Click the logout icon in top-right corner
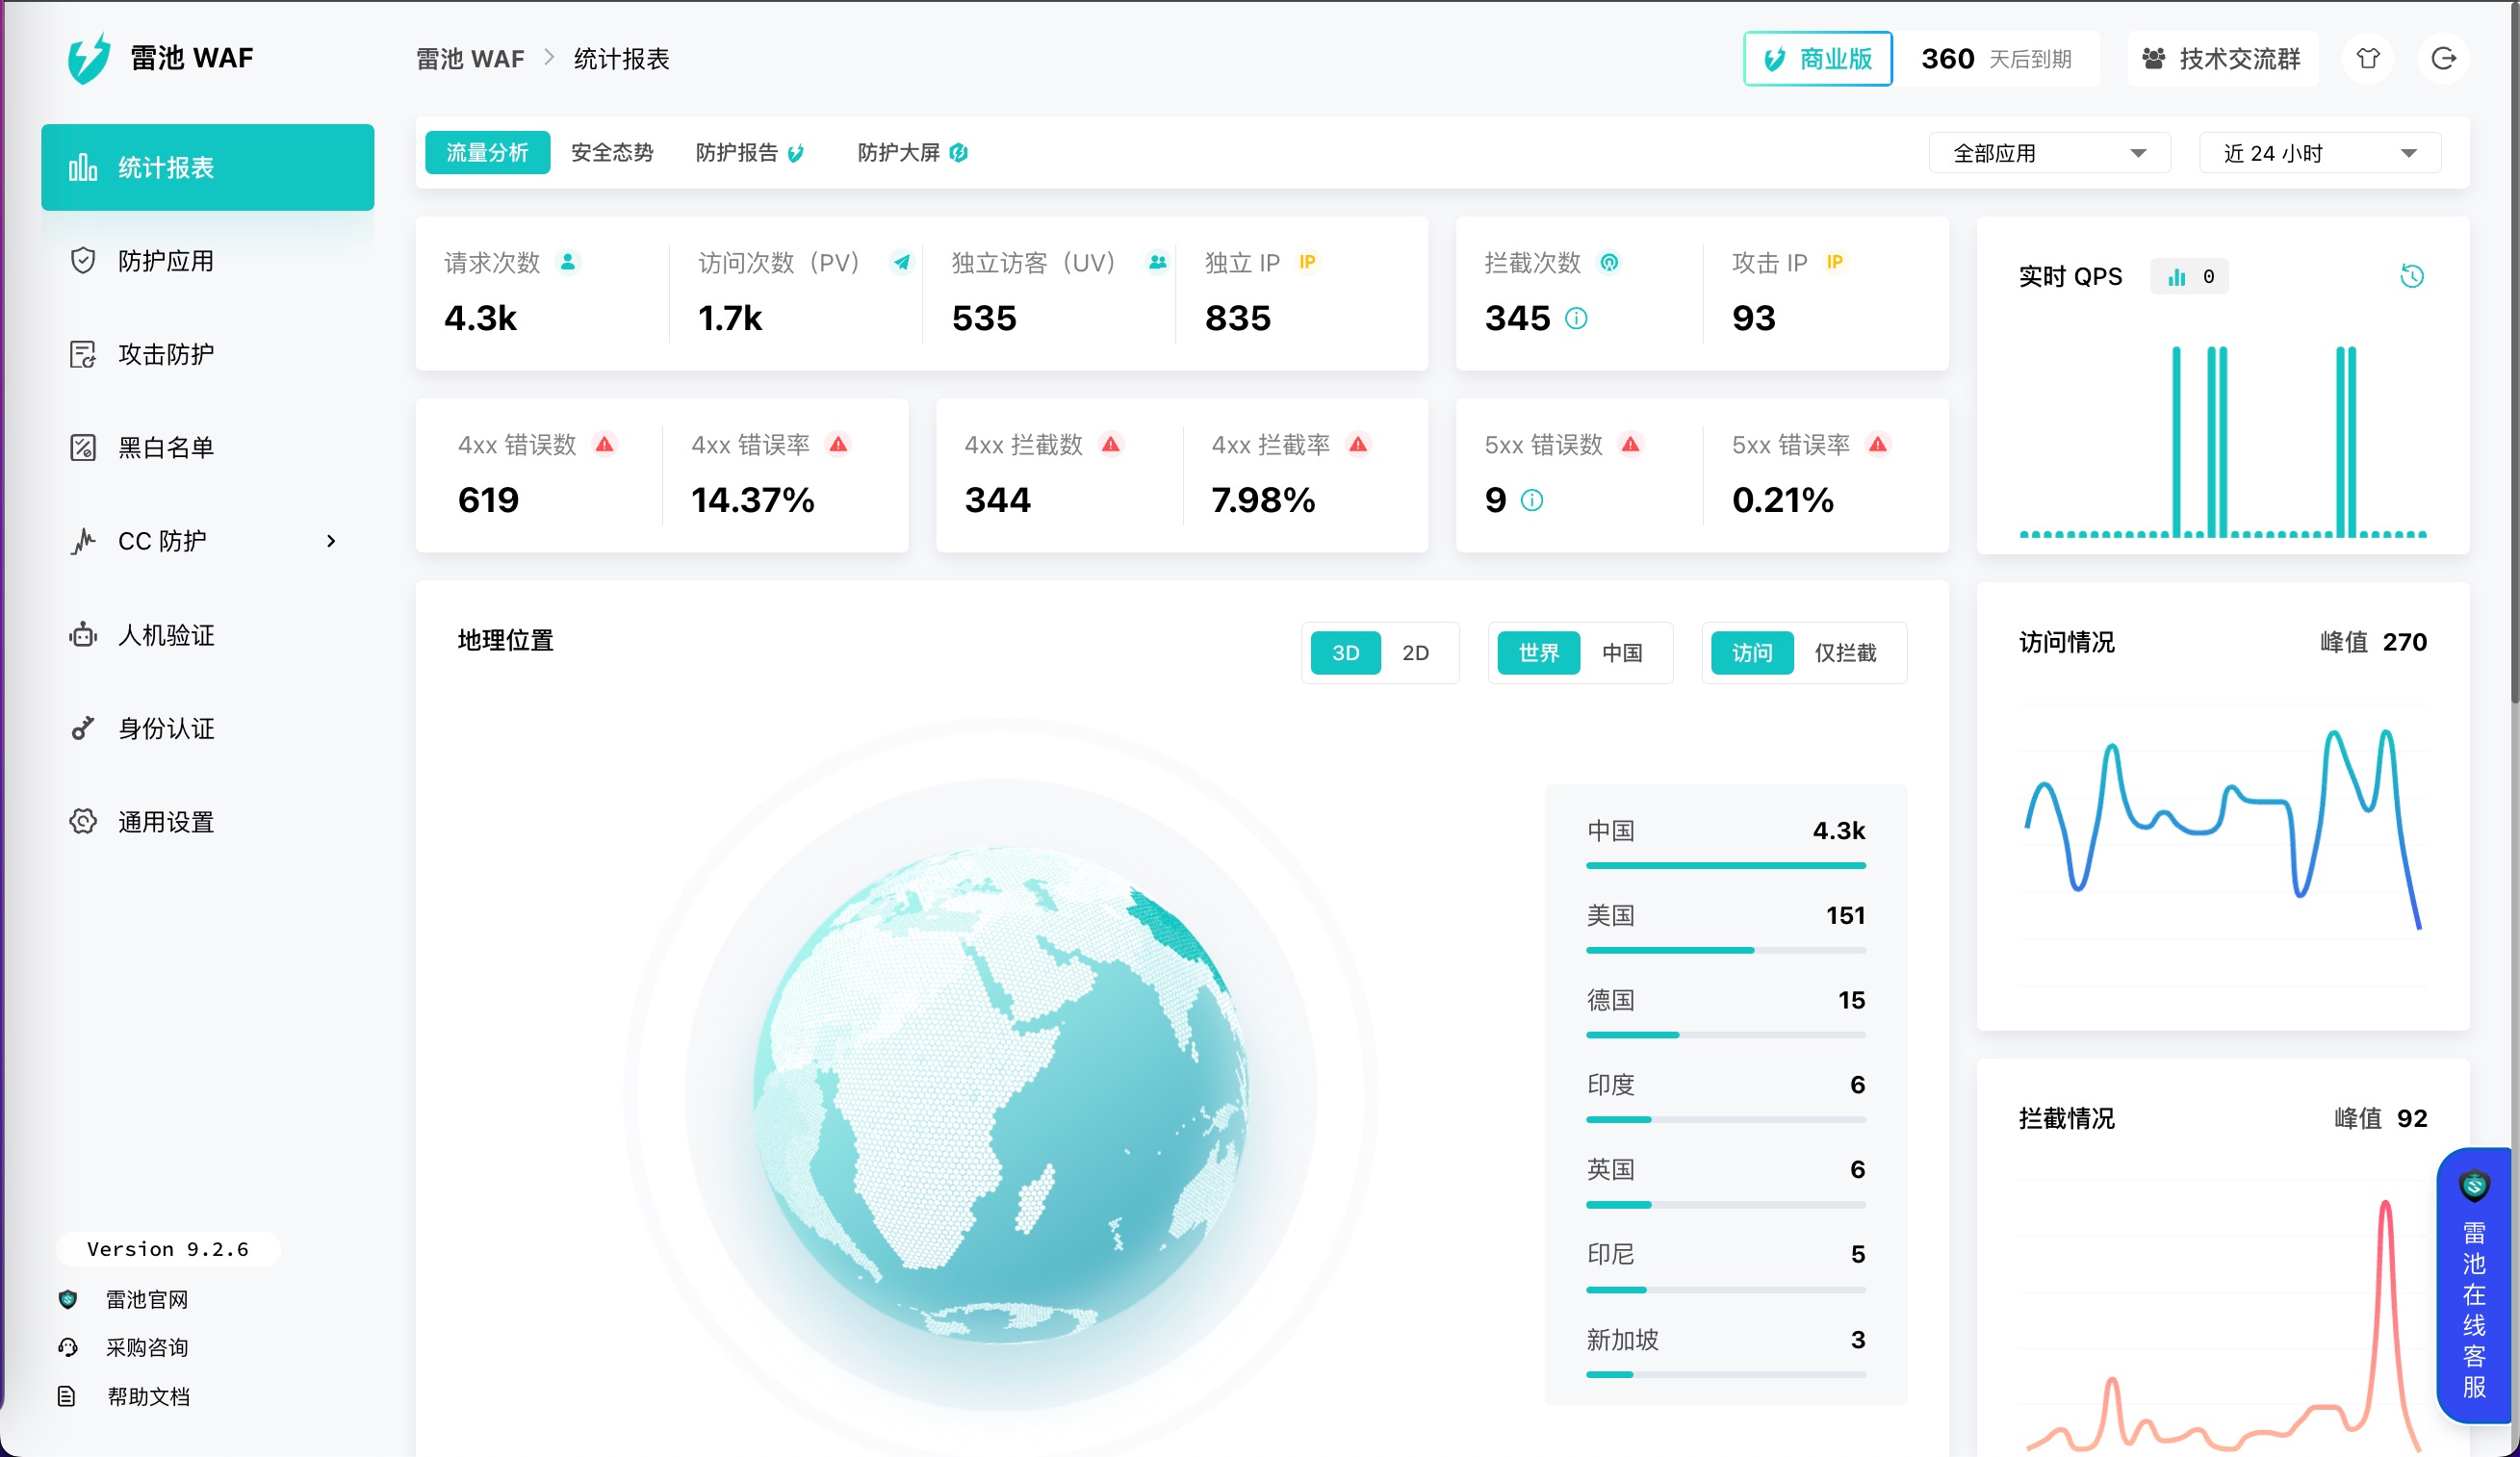The width and height of the screenshot is (2520, 1457). [x=2443, y=59]
